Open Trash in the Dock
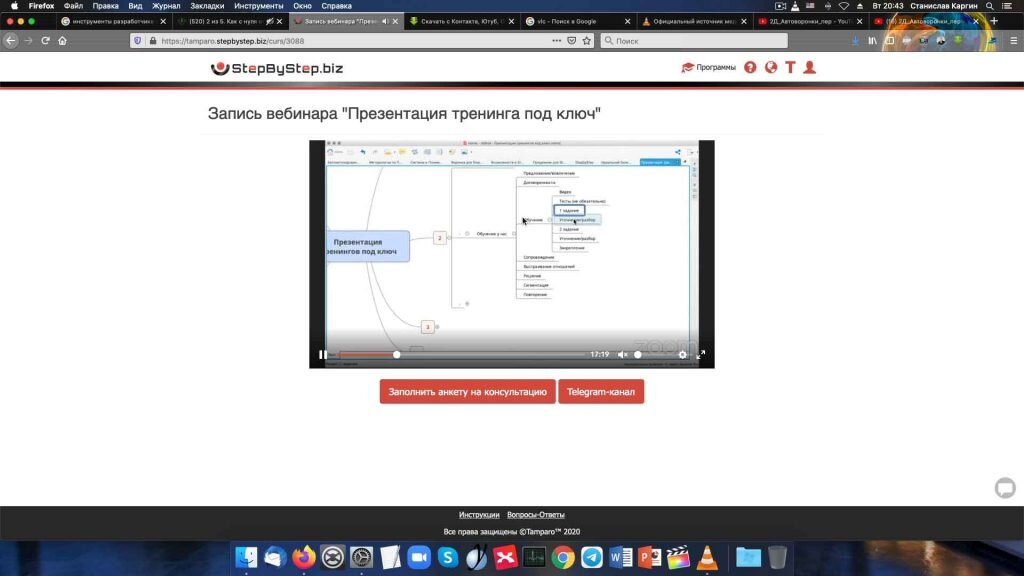The width and height of the screenshot is (1024, 576). point(777,557)
